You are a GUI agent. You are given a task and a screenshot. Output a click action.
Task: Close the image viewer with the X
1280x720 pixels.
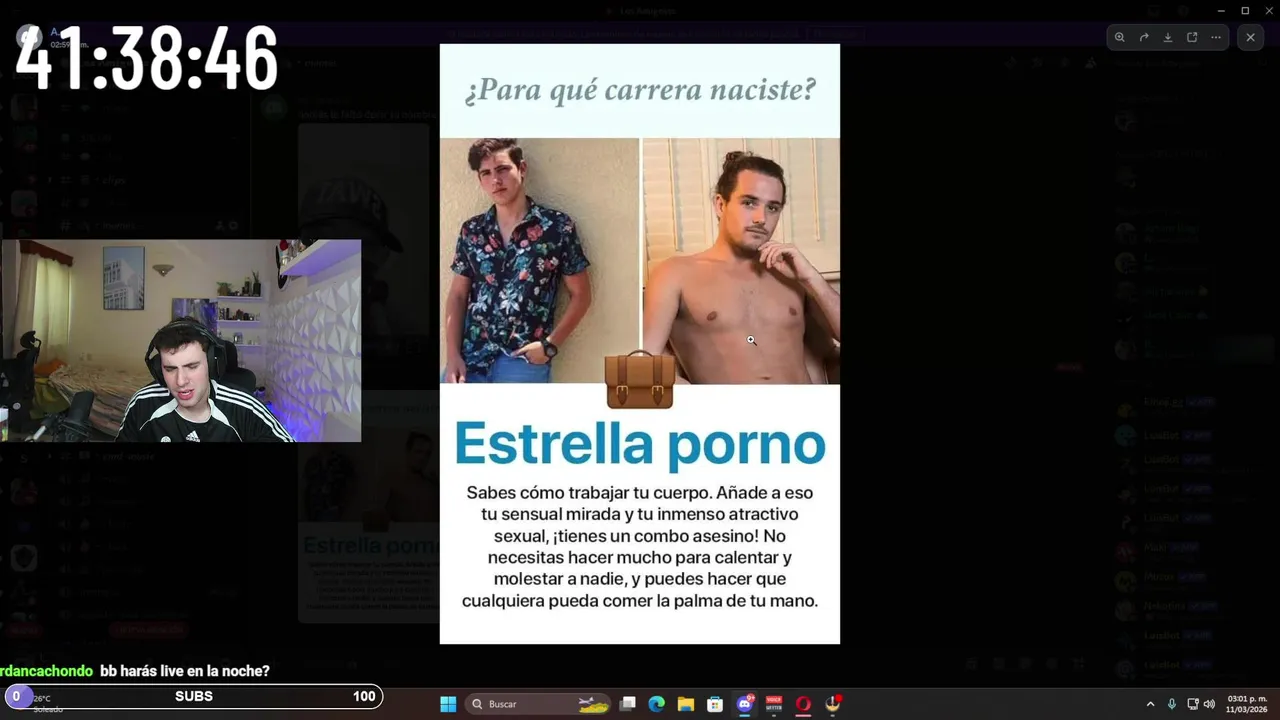(x=1250, y=37)
